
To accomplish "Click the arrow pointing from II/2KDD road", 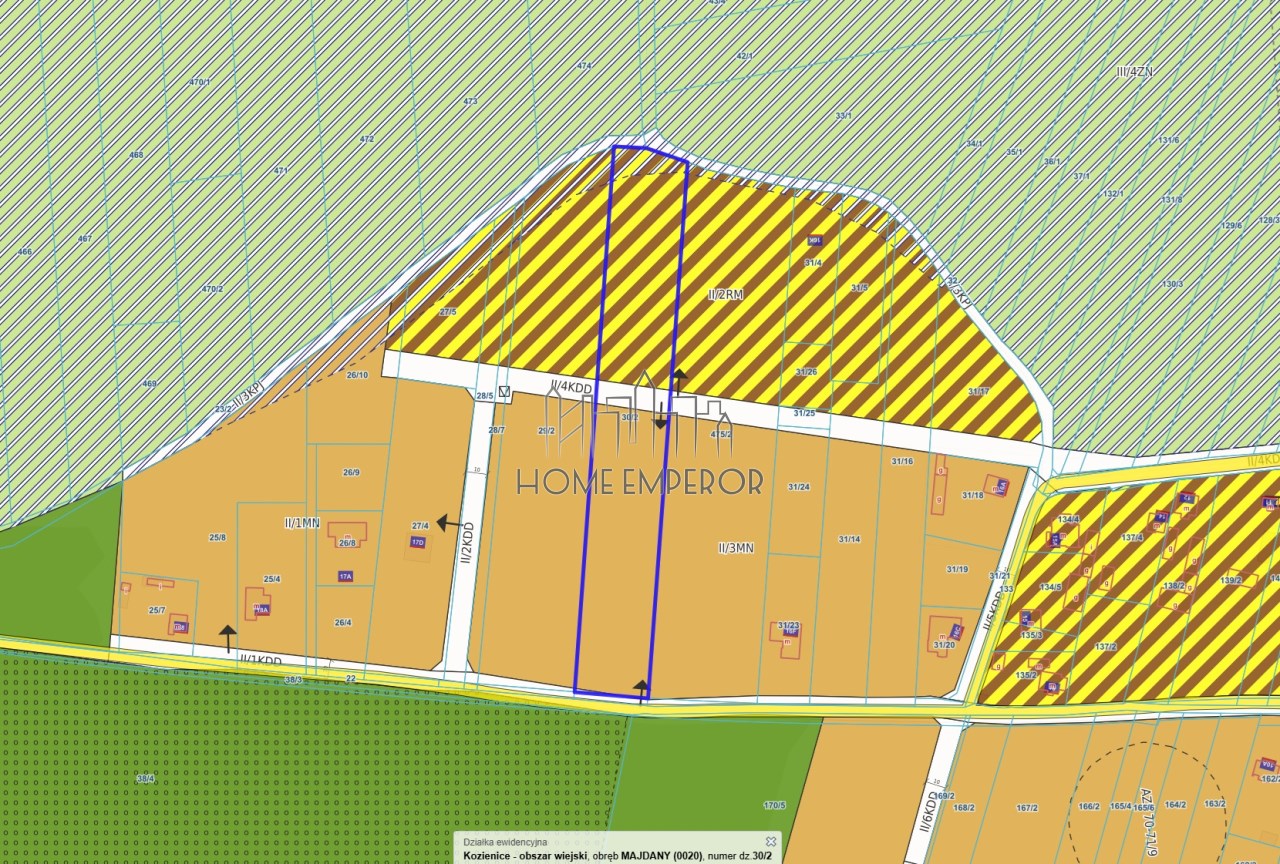I will tap(448, 522).
